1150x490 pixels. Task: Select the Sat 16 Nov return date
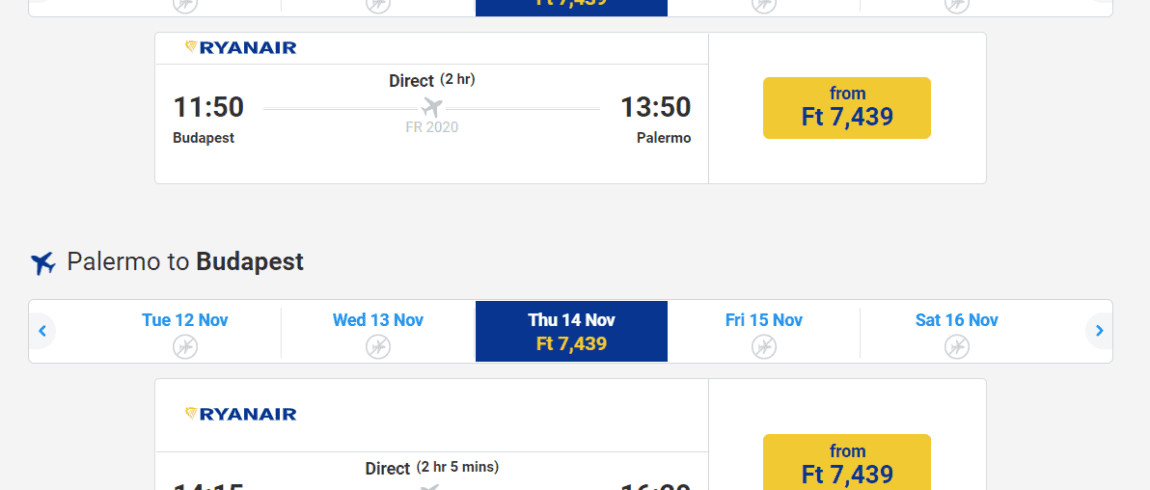pos(956,332)
